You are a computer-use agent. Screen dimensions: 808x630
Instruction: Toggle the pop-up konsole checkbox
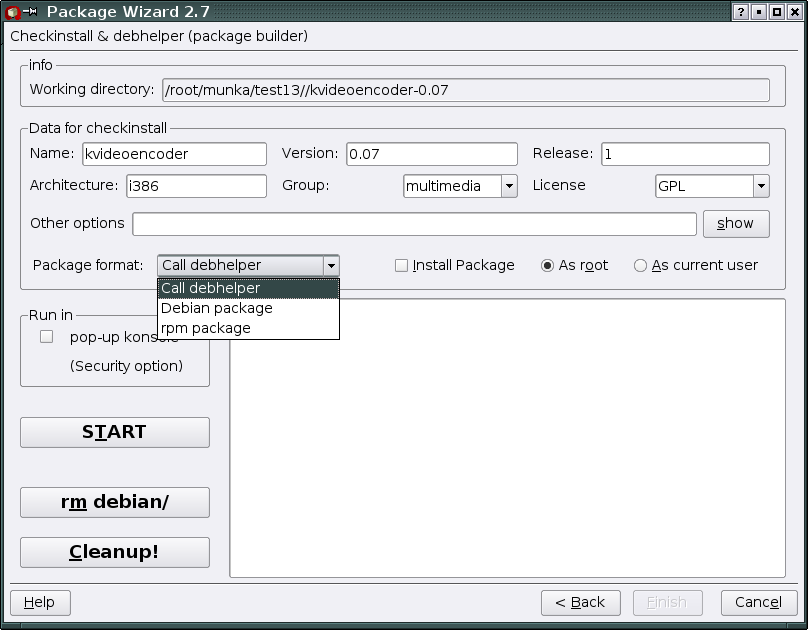tap(46, 337)
